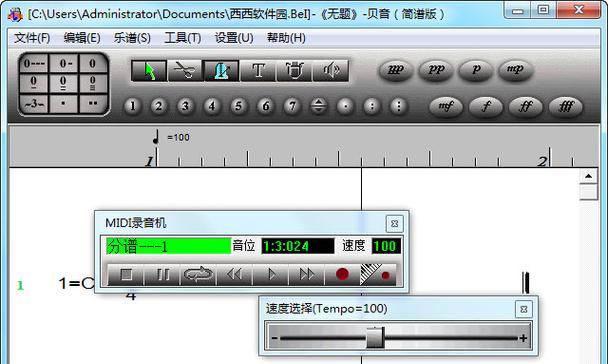Viewport: 608px width, 364px height.
Task: Click the fortissimo ff dynamics button
Action: pyautogui.click(x=526, y=106)
